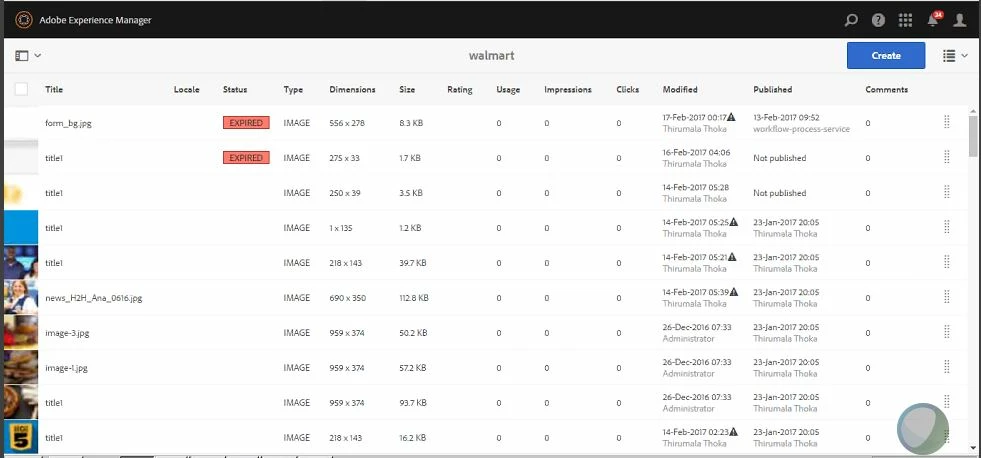Select the thumbnail of image-1.jpg

pos(21,367)
